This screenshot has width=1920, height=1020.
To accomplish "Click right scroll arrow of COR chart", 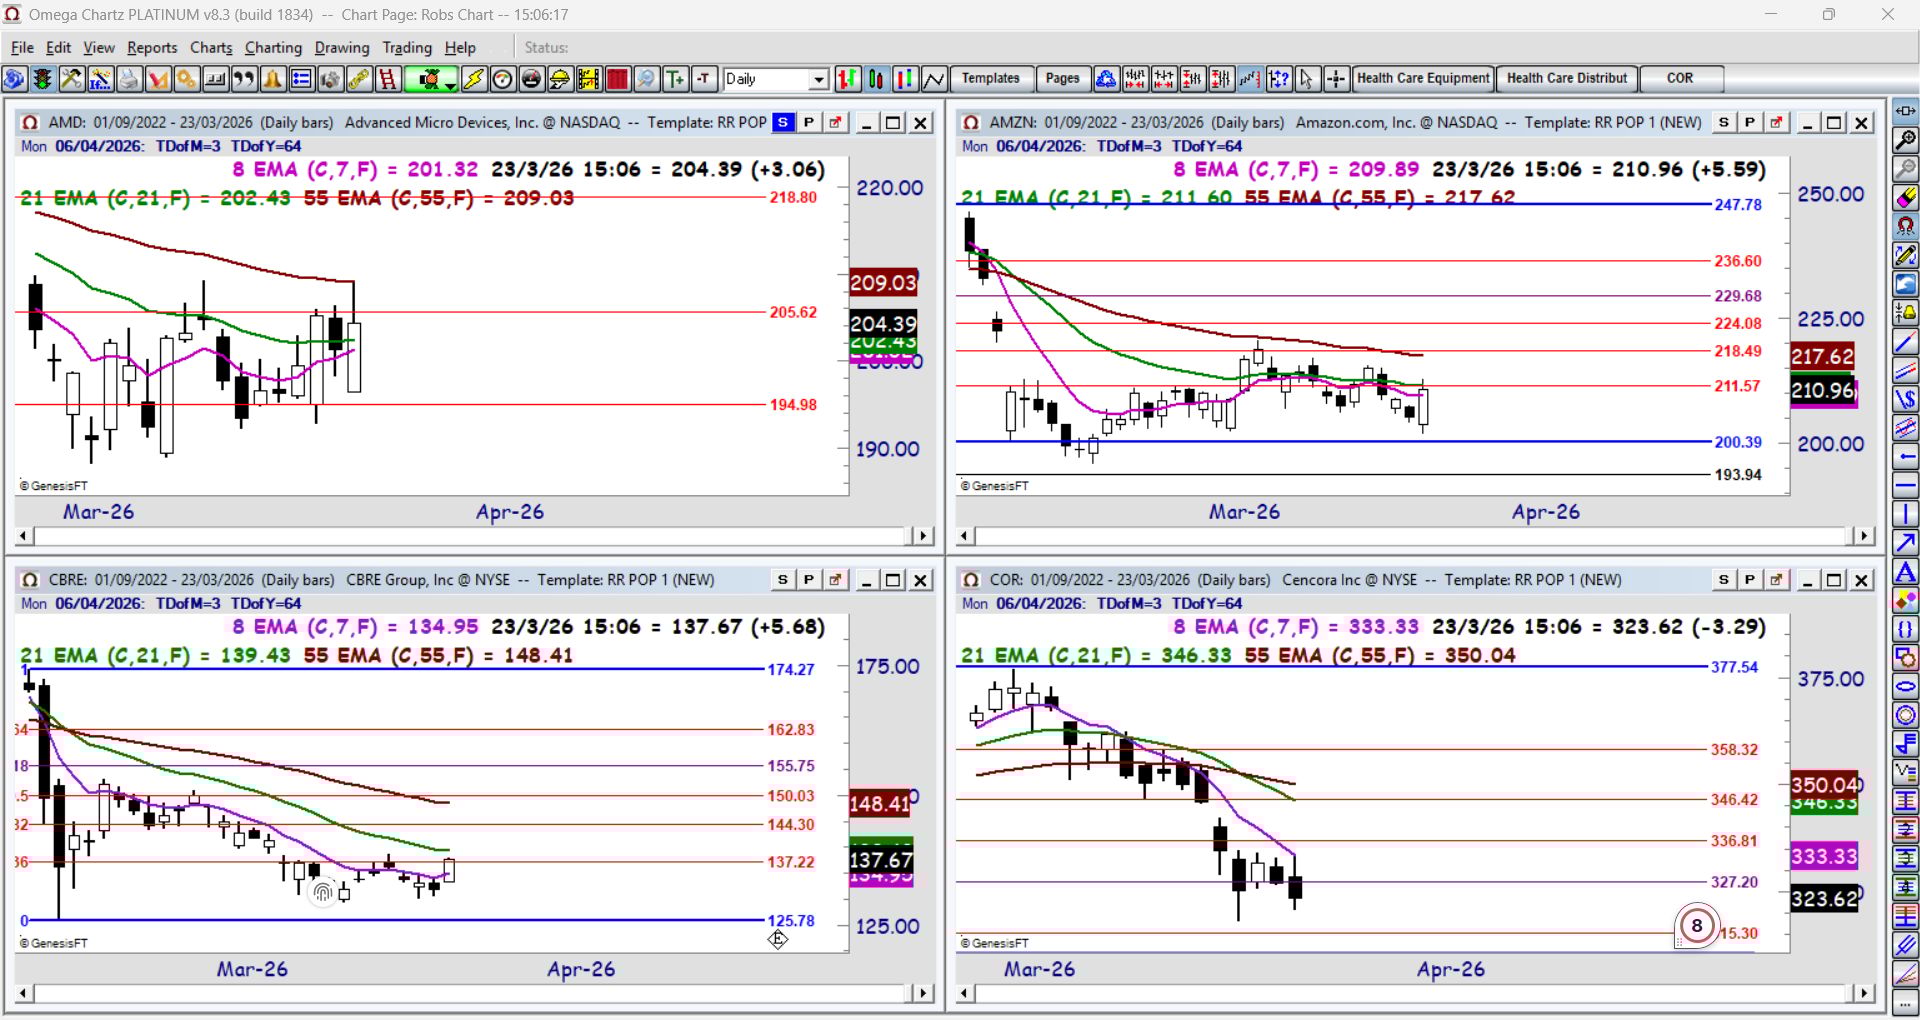I will coord(1863,993).
